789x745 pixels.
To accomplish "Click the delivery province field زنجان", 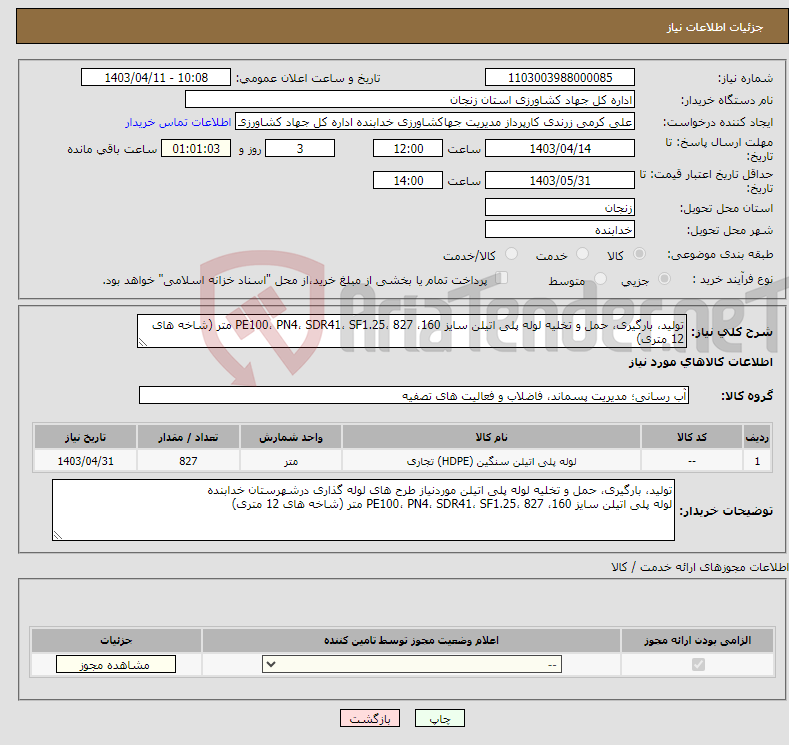I will tap(560, 207).
